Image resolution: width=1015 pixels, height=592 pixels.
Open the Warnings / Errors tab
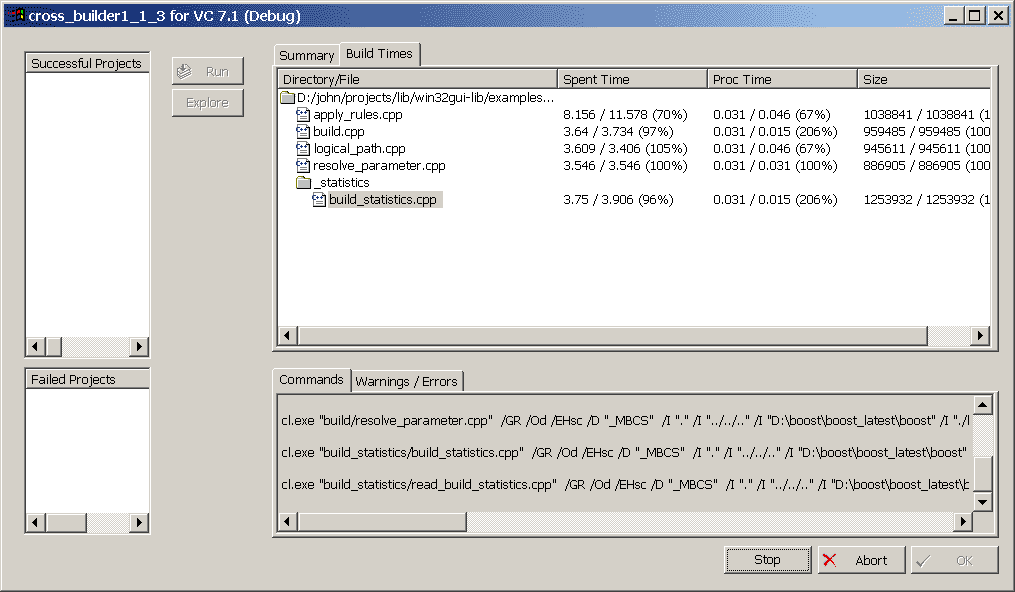406,381
